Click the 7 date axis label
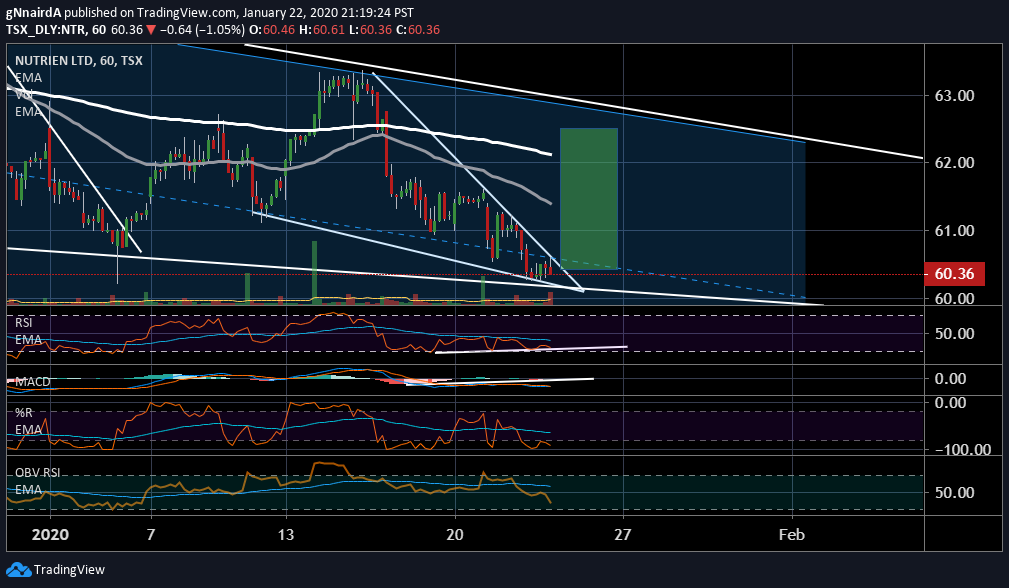Screen dimensions: 1009x588 click(151, 535)
